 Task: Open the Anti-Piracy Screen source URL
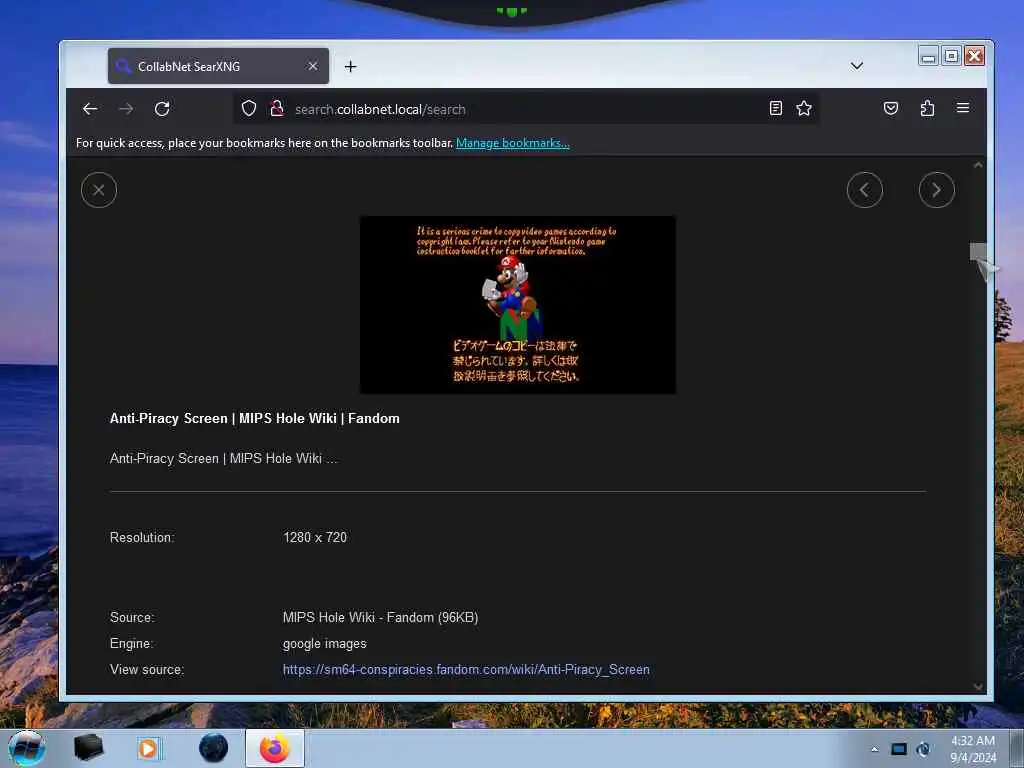coord(466,669)
